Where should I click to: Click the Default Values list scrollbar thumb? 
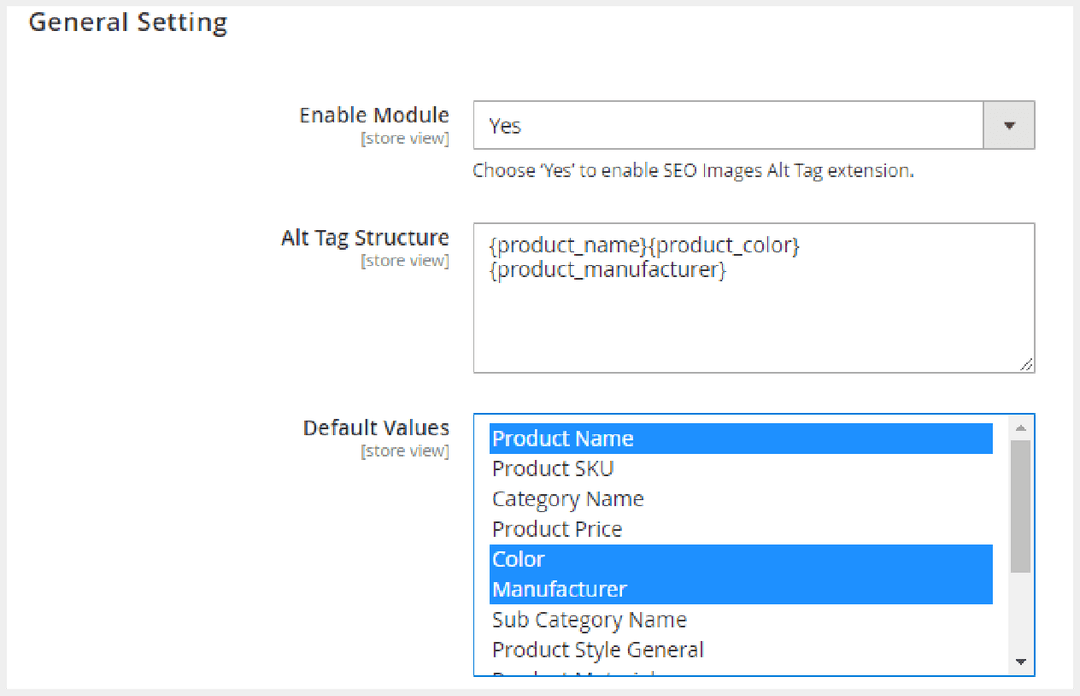(x=1020, y=505)
